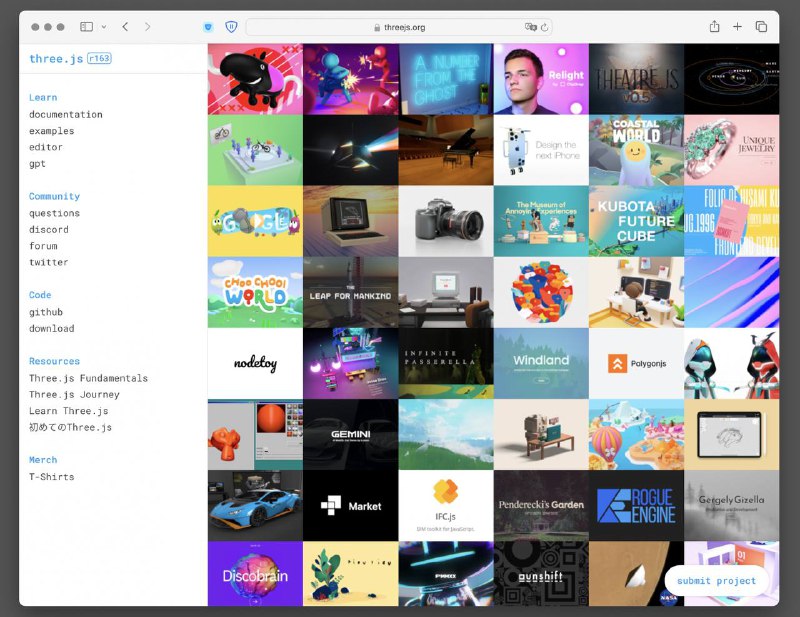The height and width of the screenshot is (617, 800).
Task: Reload the page with refresh icon
Action: pos(544,28)
